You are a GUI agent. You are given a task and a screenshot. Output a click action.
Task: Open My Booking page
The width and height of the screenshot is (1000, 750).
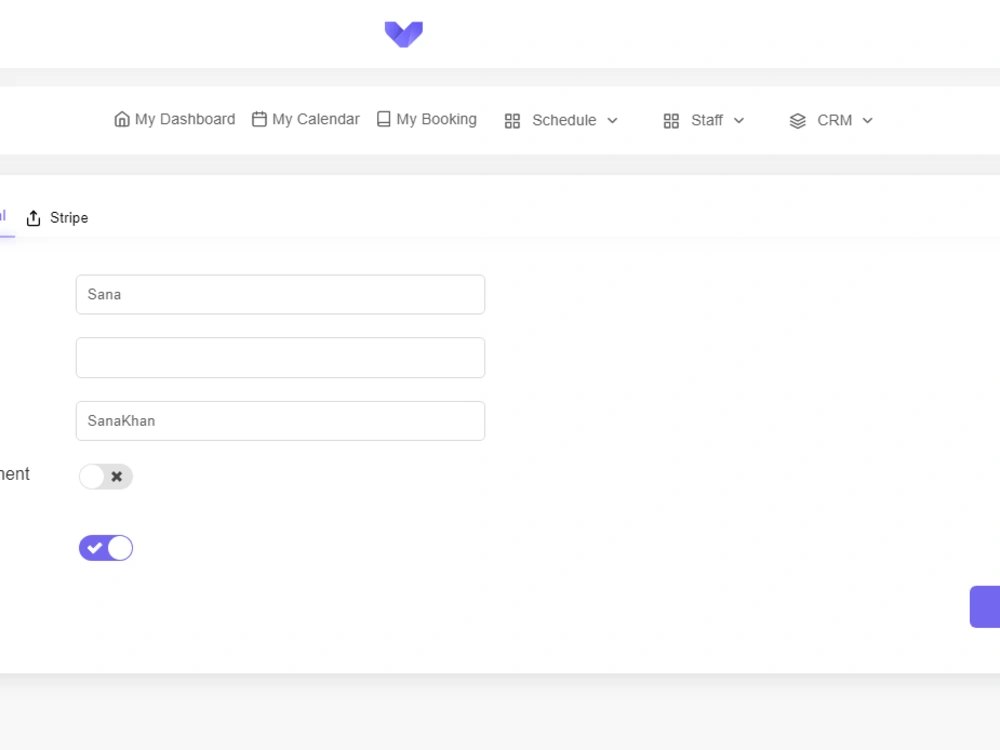427,119
